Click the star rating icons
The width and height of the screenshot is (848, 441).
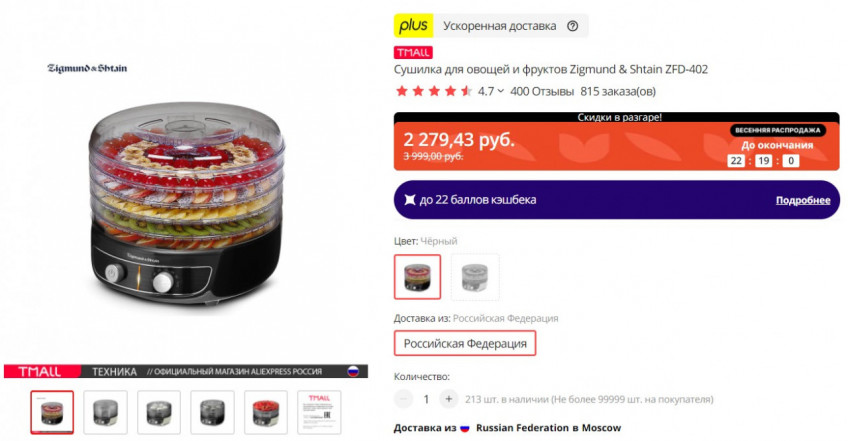[434, 91]
